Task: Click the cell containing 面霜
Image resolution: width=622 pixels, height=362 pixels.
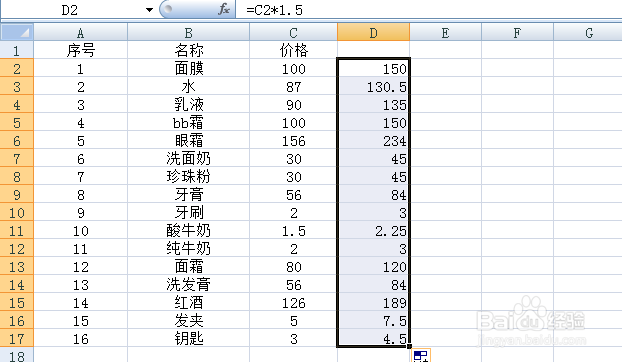Action: click(x=188, y=267)
